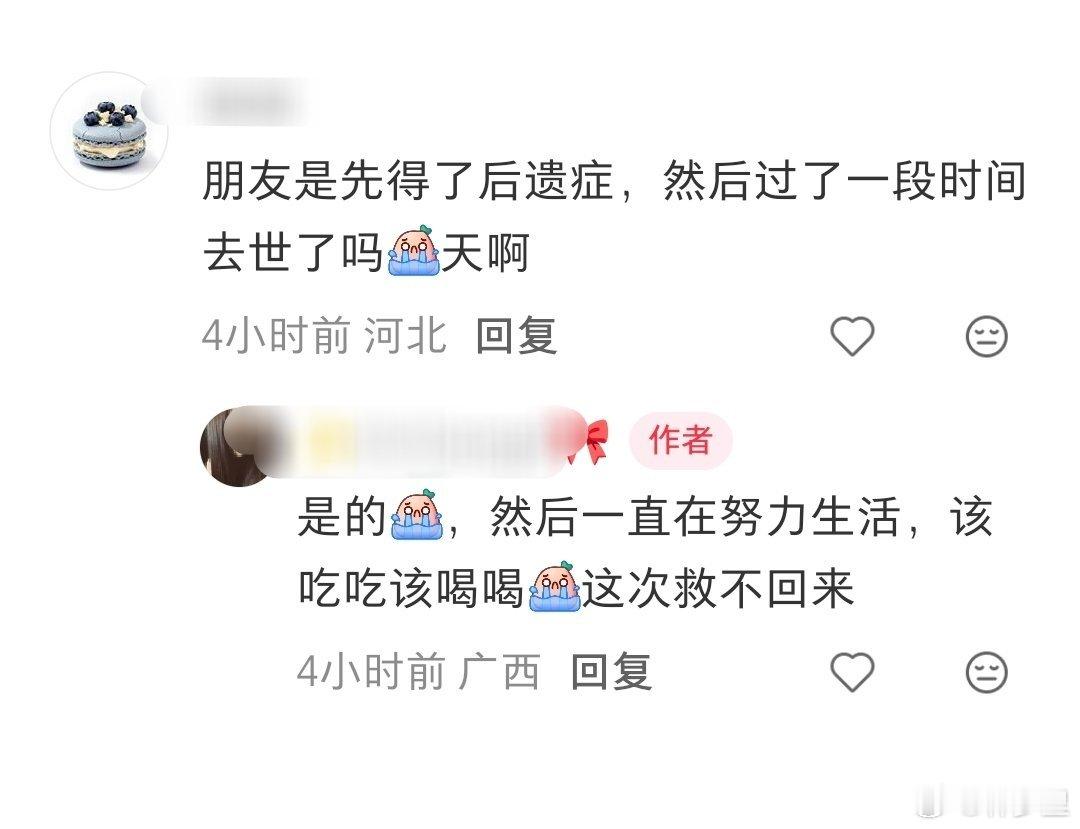Click the red bow icon beside the author name
Image resolution: width=1080 pixels, height=829 pixels.
point(589,441)
